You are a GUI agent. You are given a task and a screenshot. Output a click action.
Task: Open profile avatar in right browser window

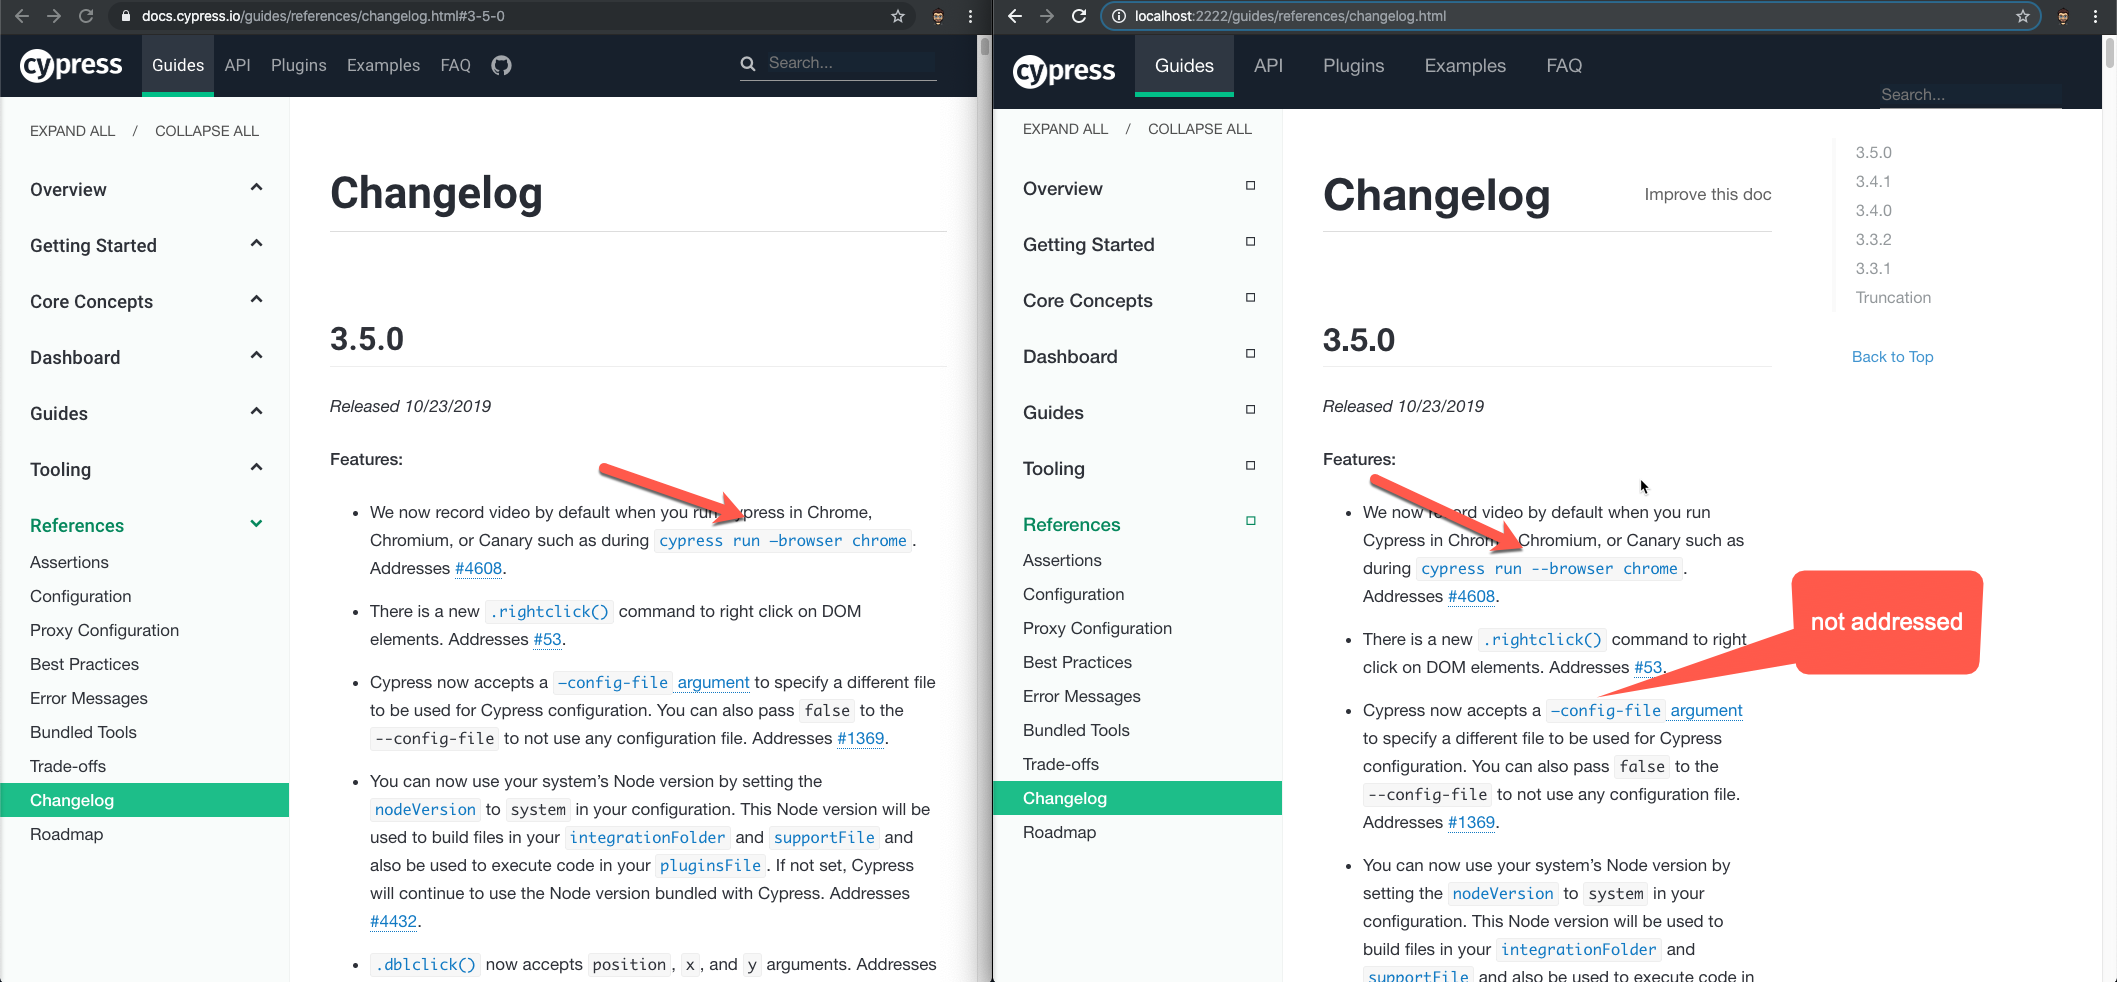tap(2063, 16)
